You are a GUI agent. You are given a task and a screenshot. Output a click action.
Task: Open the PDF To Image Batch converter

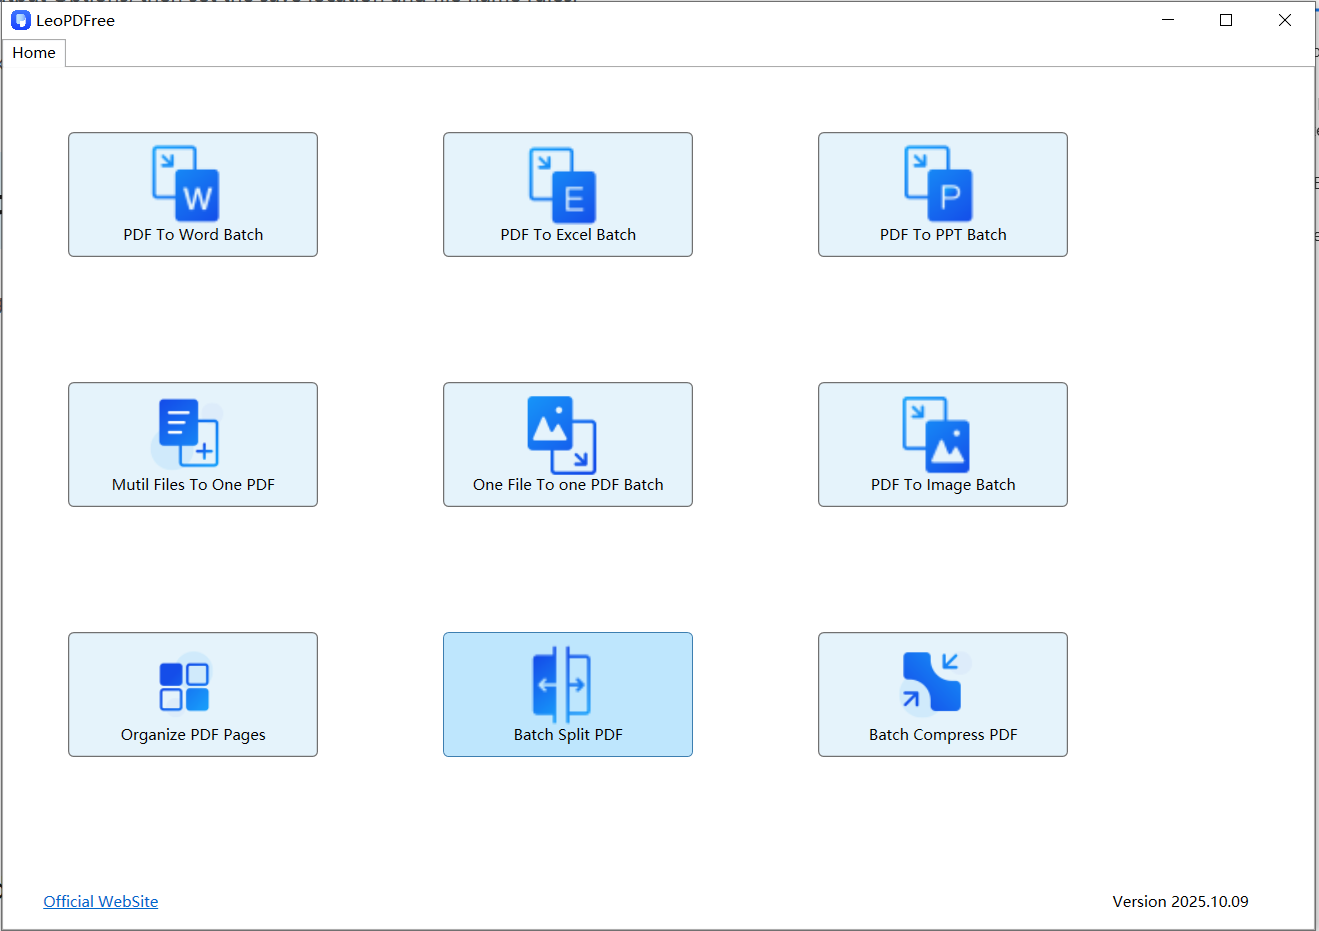tap(942, 444)
